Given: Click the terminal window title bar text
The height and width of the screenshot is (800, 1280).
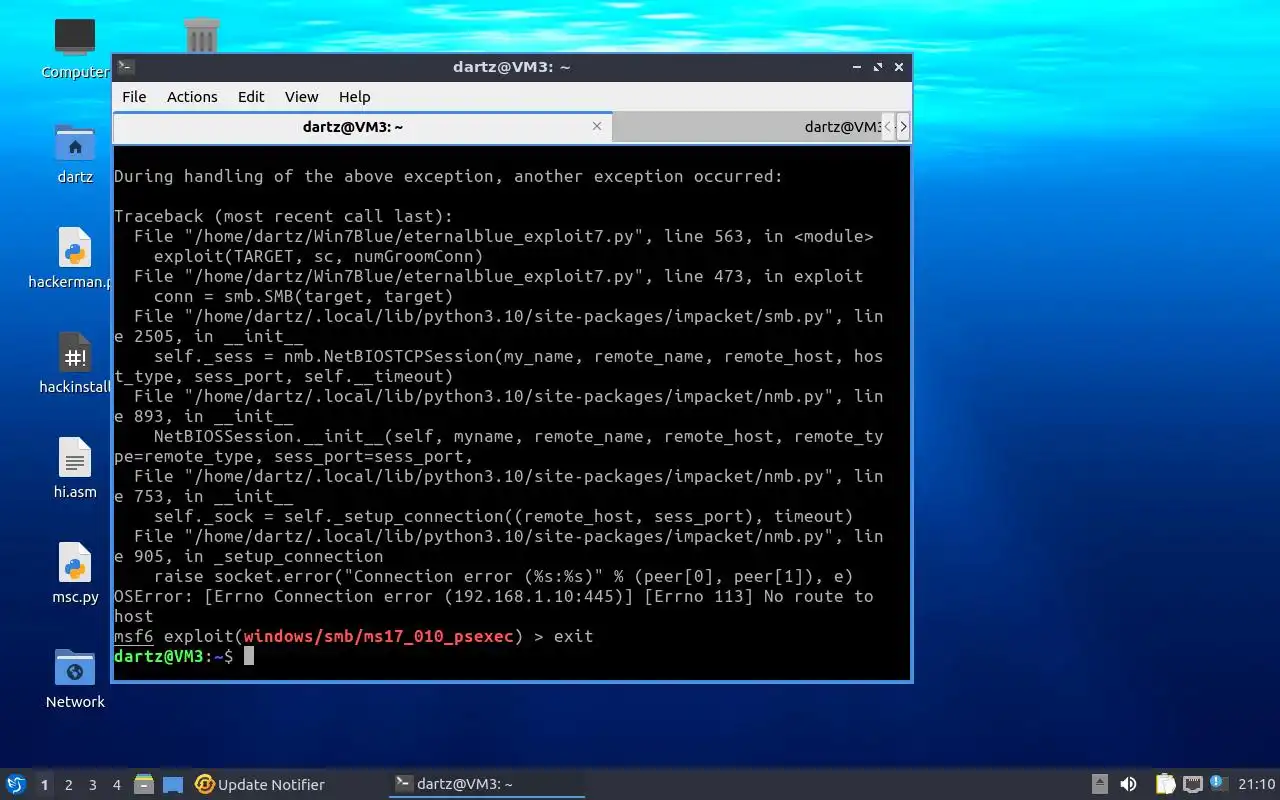Looking at the screenshot, I should [511, 67].
